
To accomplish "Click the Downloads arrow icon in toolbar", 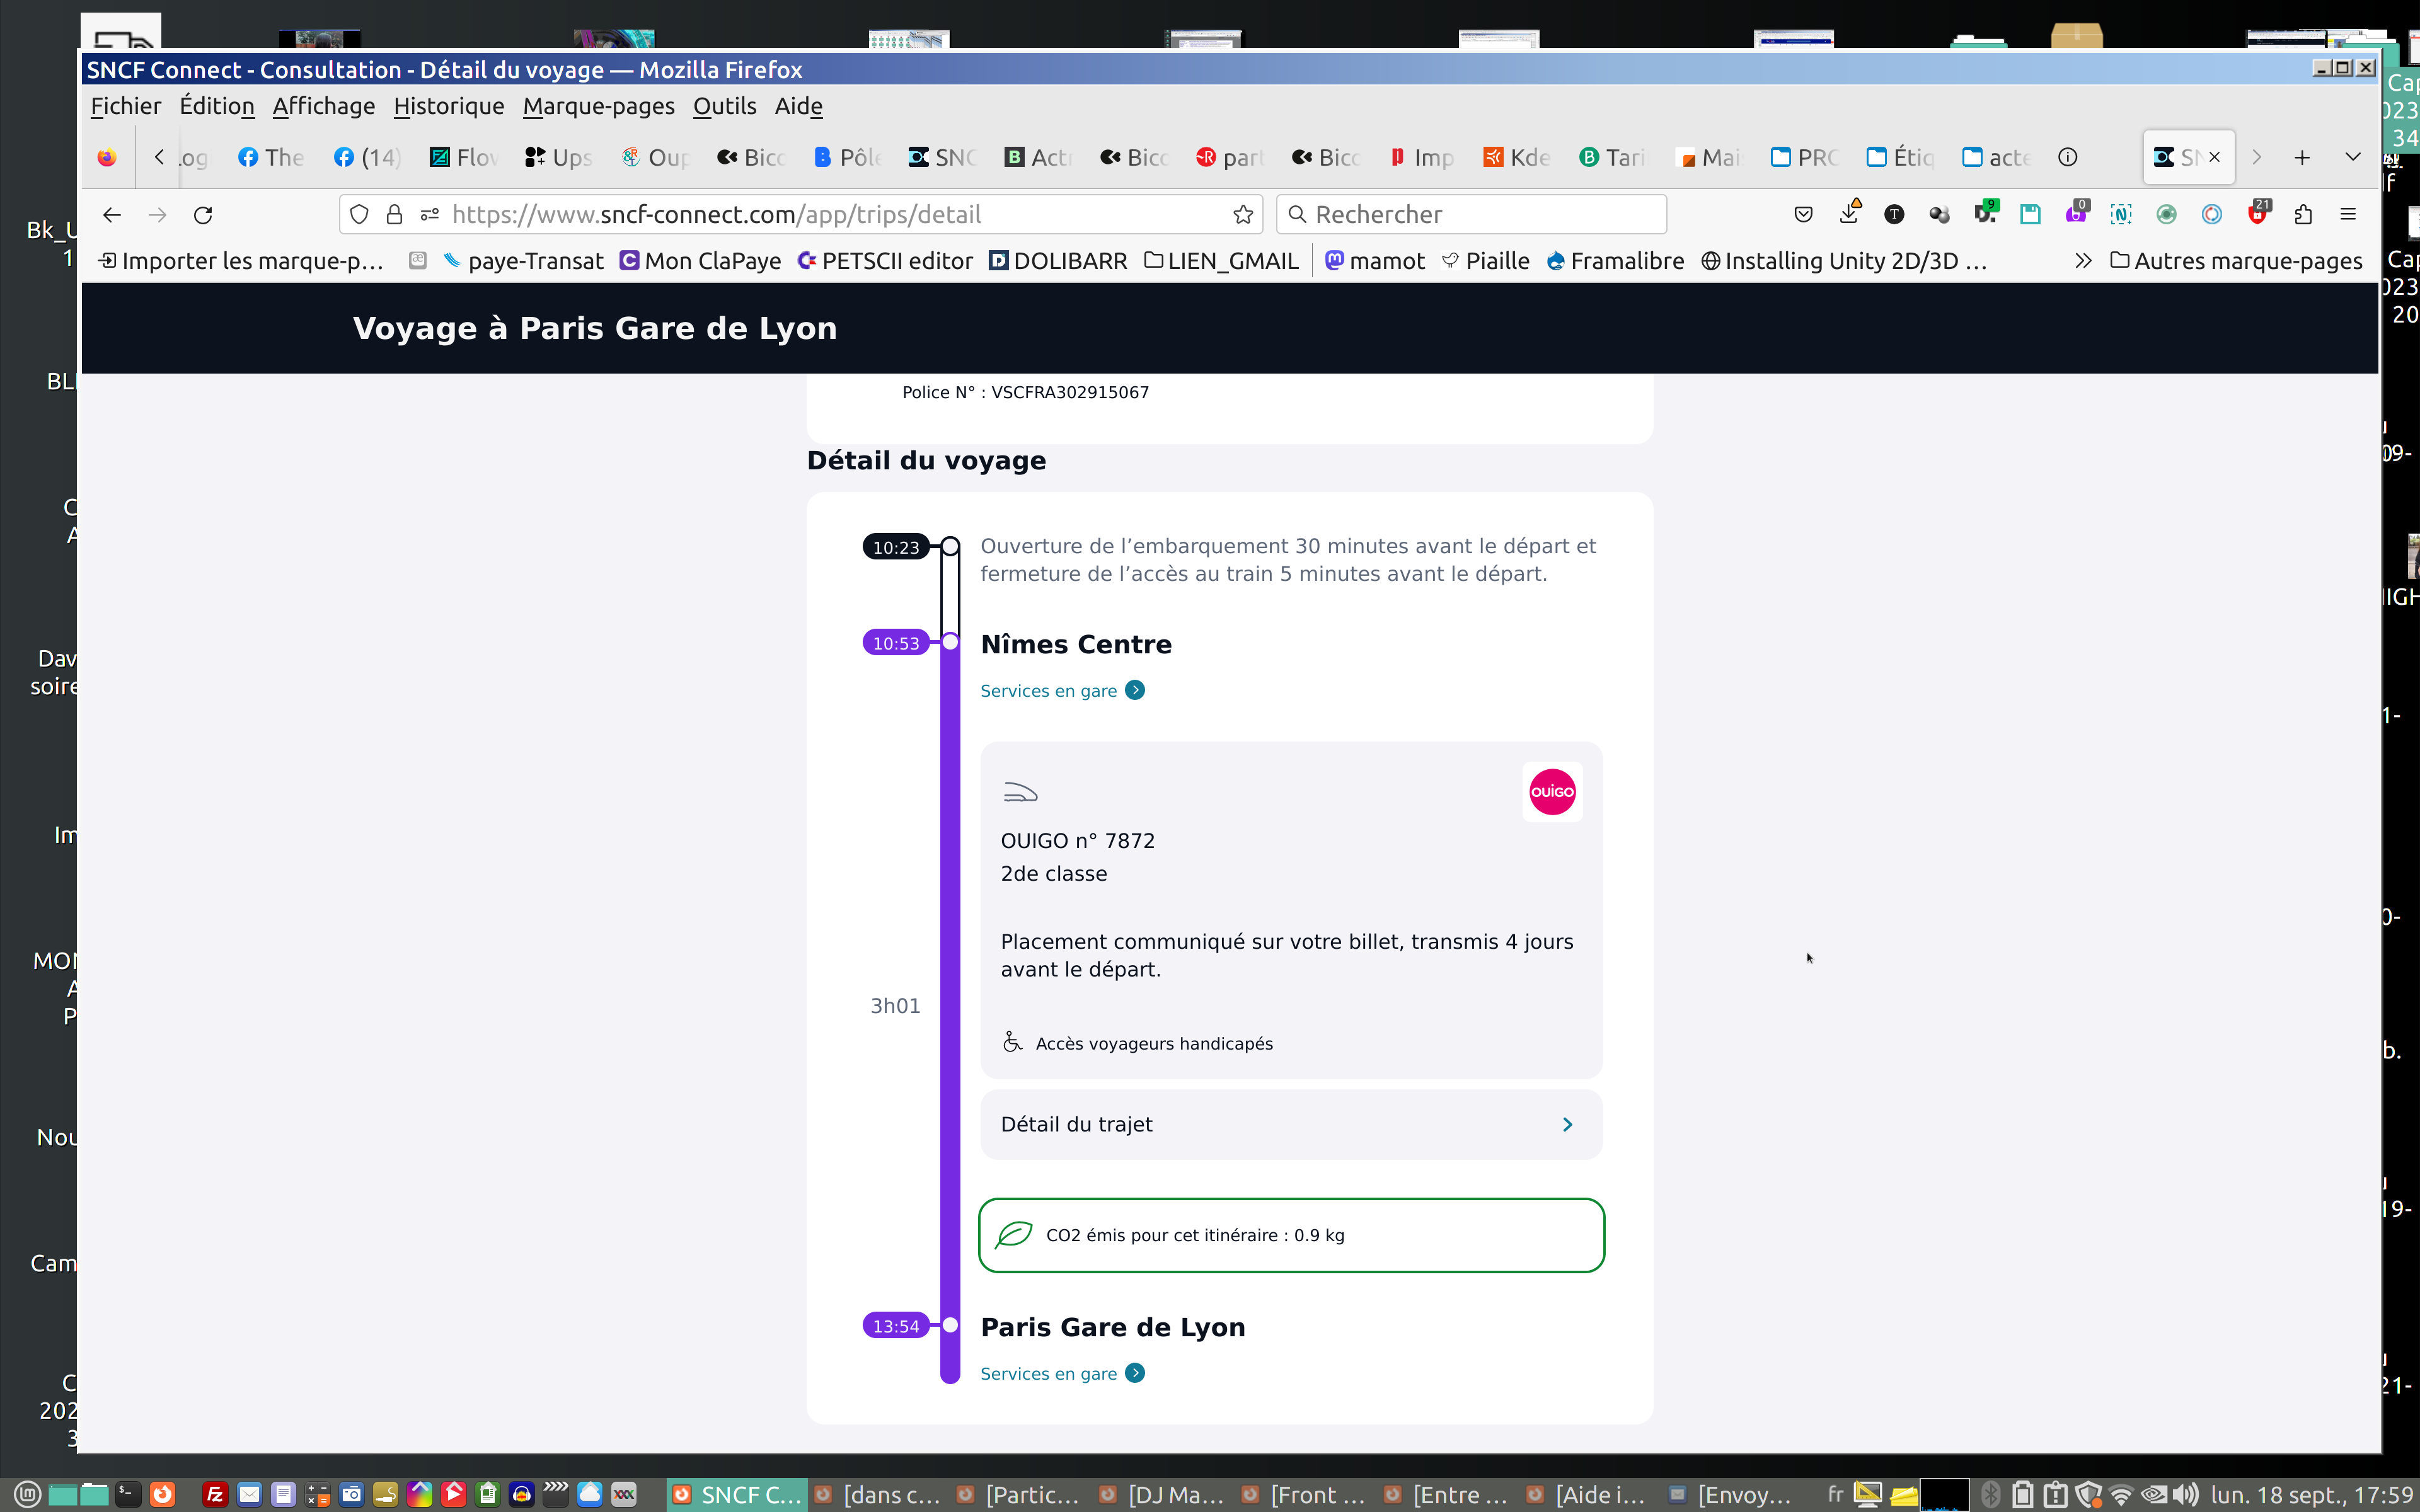I will 1849,214.
